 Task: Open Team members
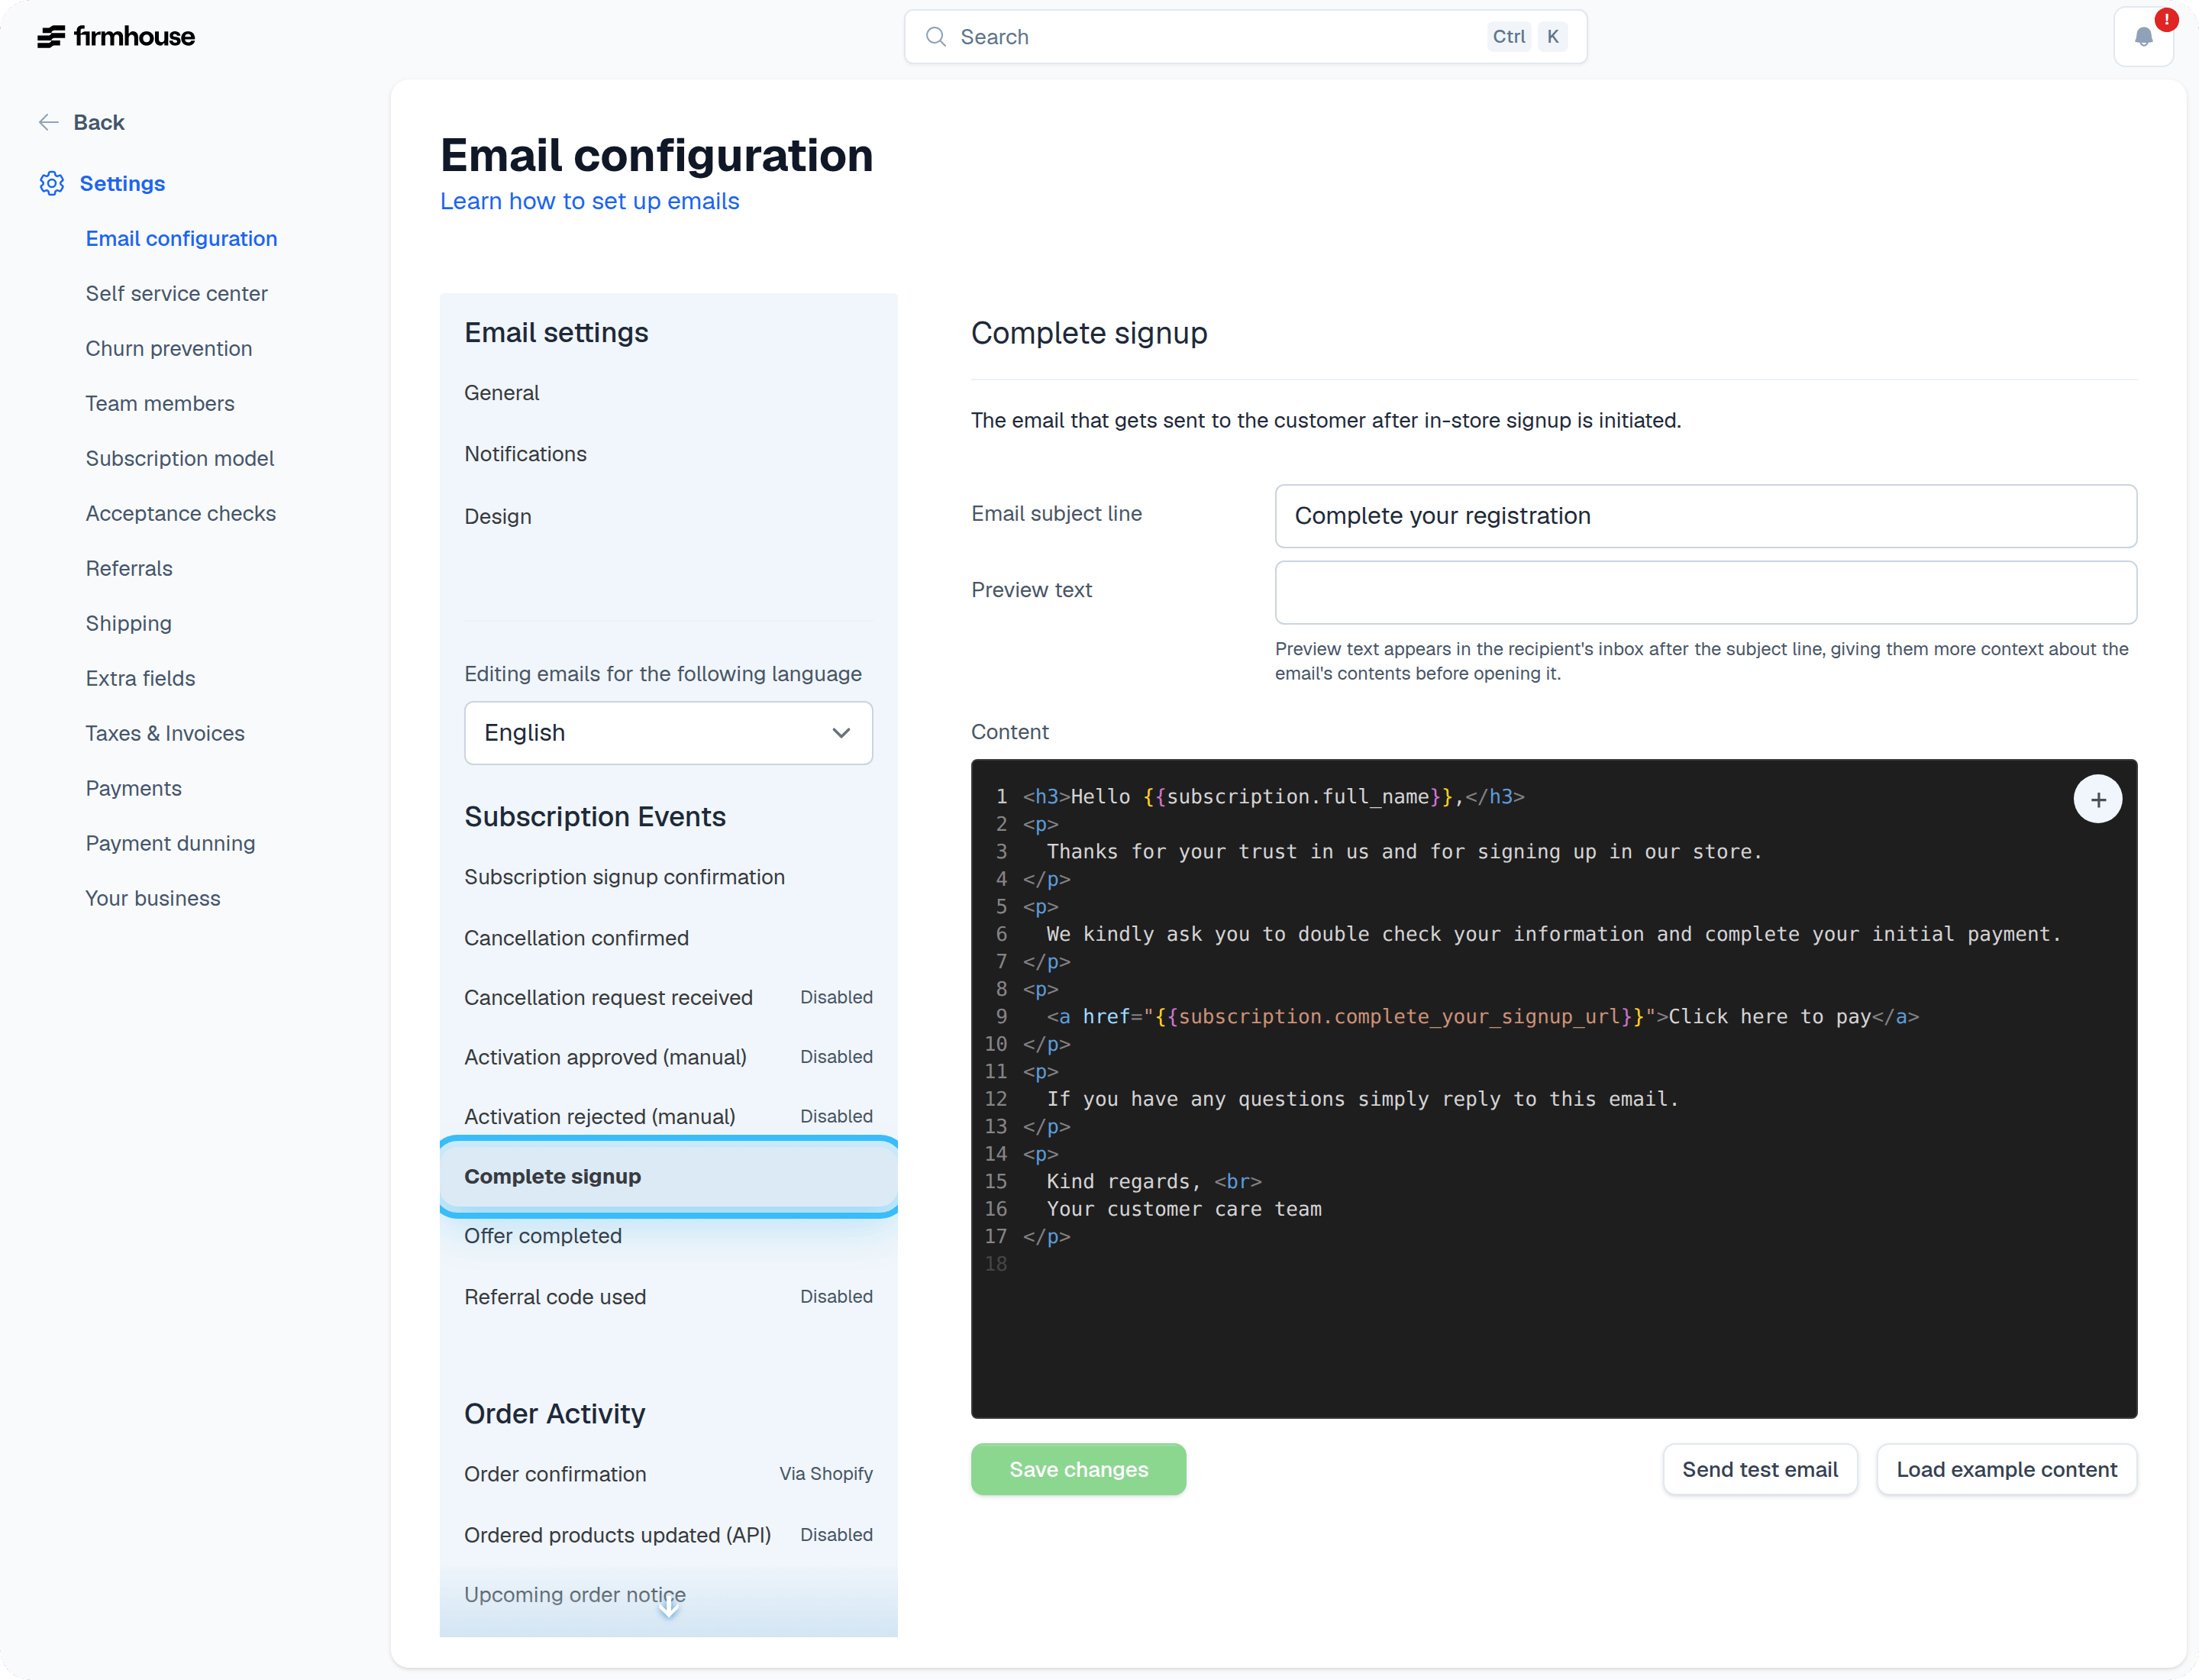pyautogui.click(x=159, y=403)
